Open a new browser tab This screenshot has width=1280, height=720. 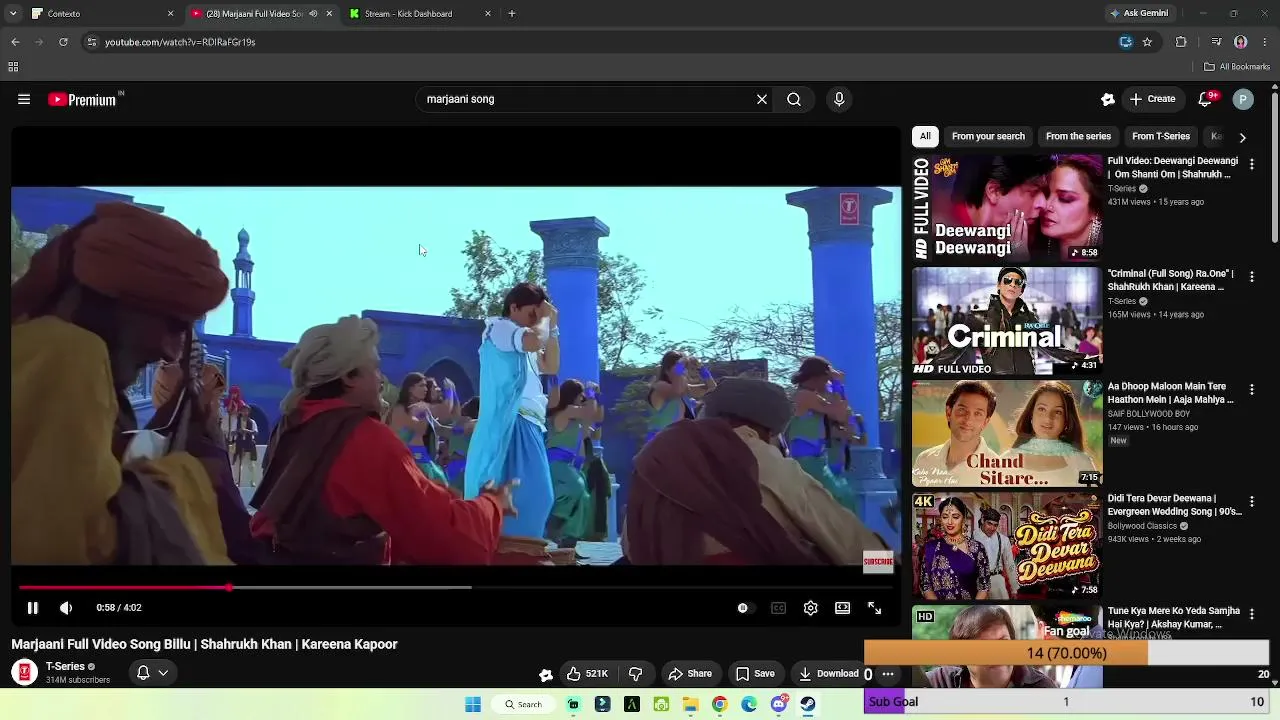(512, 14)
